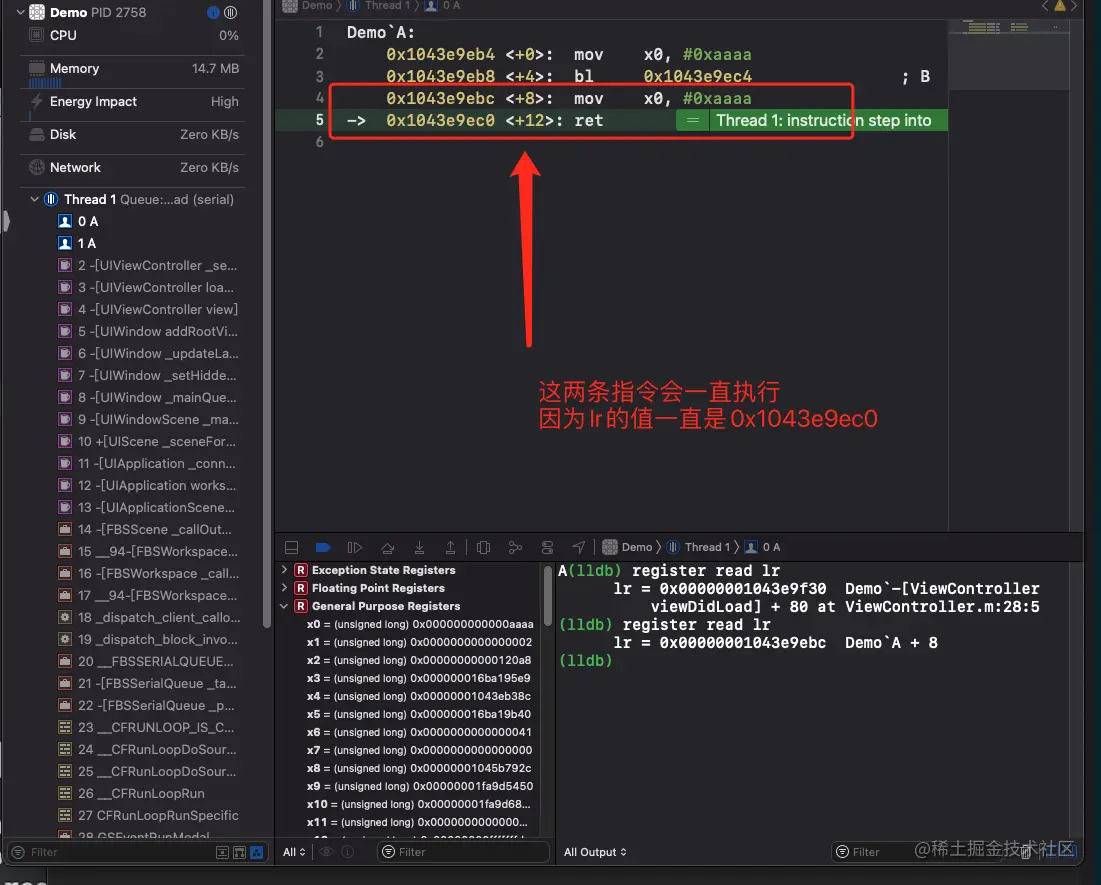Image resolution: width=1101 pixels, height=885 pixels.
Task: Step out of the current function
Action: 450,547
